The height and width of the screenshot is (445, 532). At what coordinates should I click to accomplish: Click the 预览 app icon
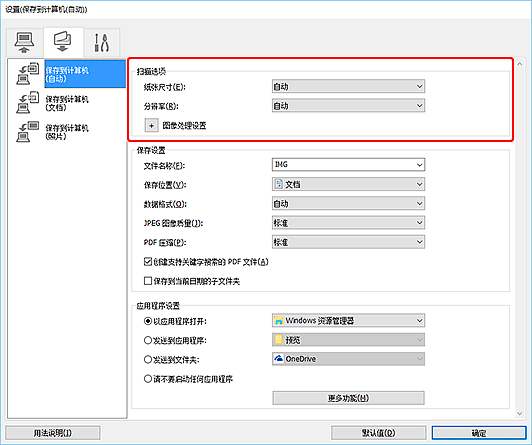[279, 340]
